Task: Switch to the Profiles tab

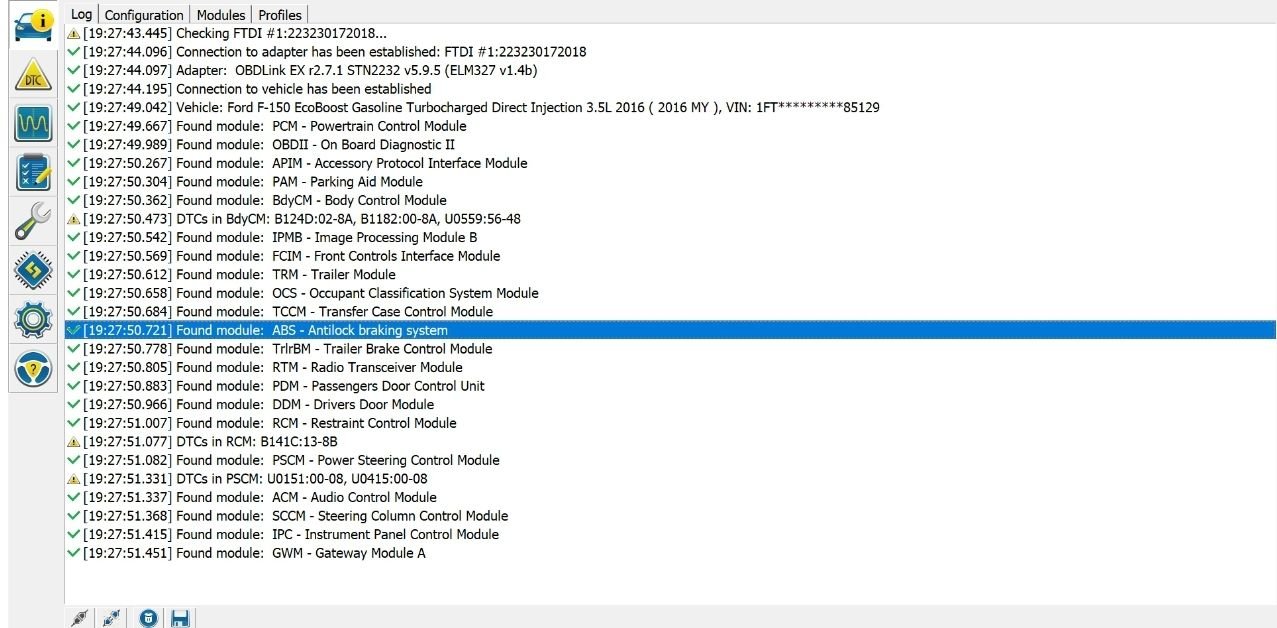Action: (x=279, y=14)
